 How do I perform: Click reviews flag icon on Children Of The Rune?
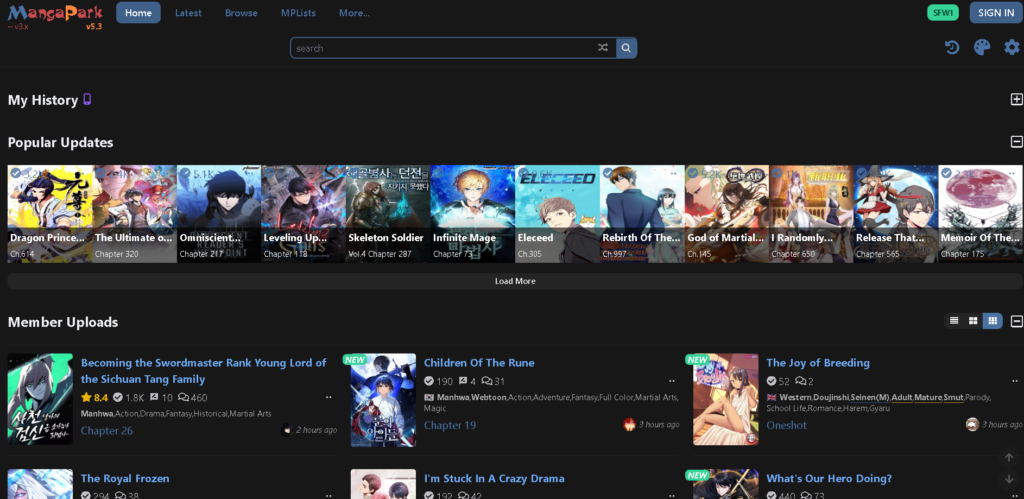(x=463, y=381)
